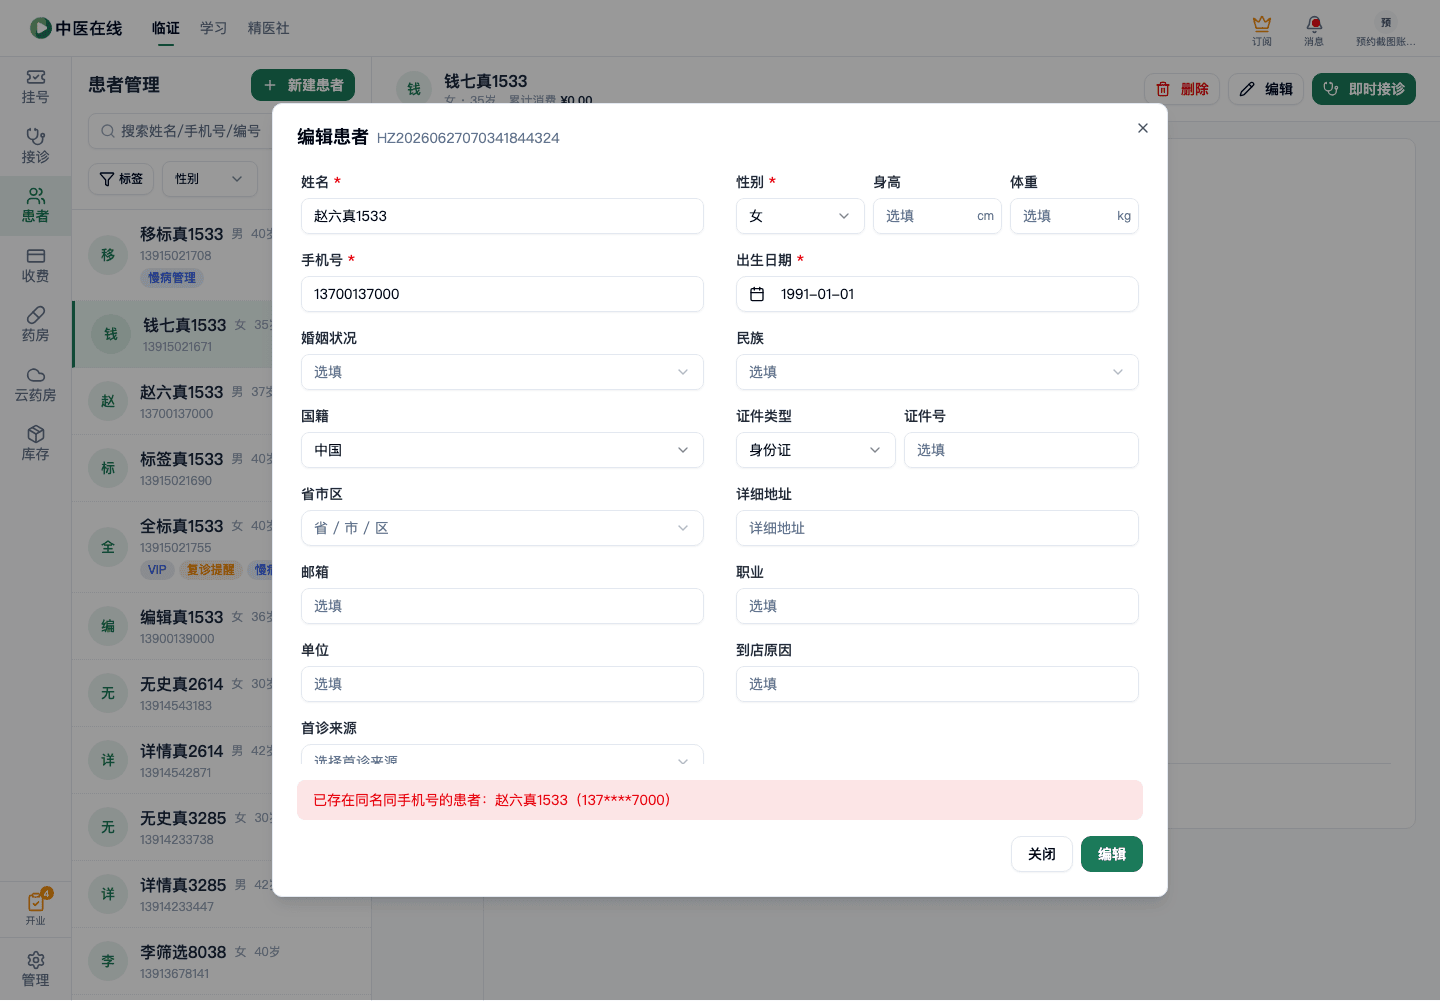The width and height of the screenshot is (1440, 1001).
Task: Click calendar icon in 出生日期 field
Action: tap(757, 294)
